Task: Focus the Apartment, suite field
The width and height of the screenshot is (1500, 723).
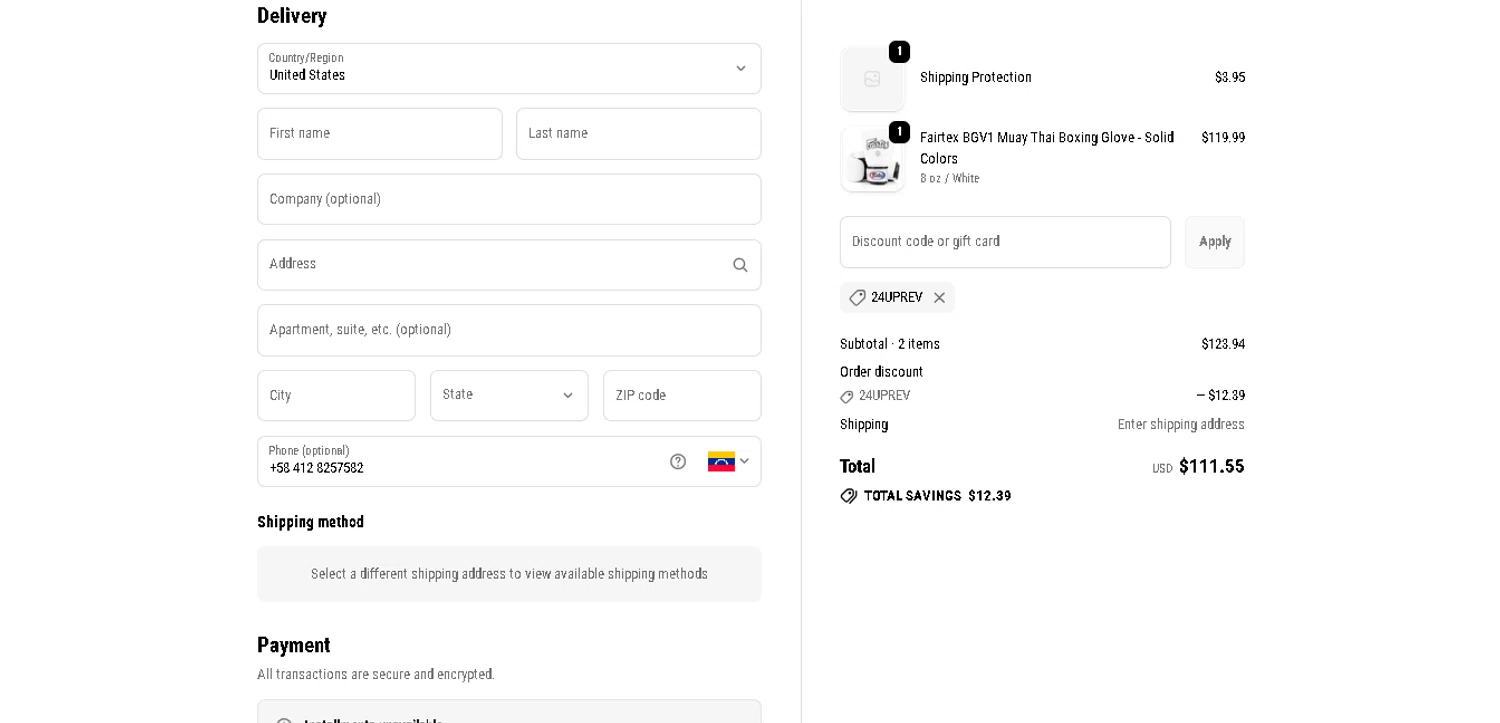Action: point(508,330)
